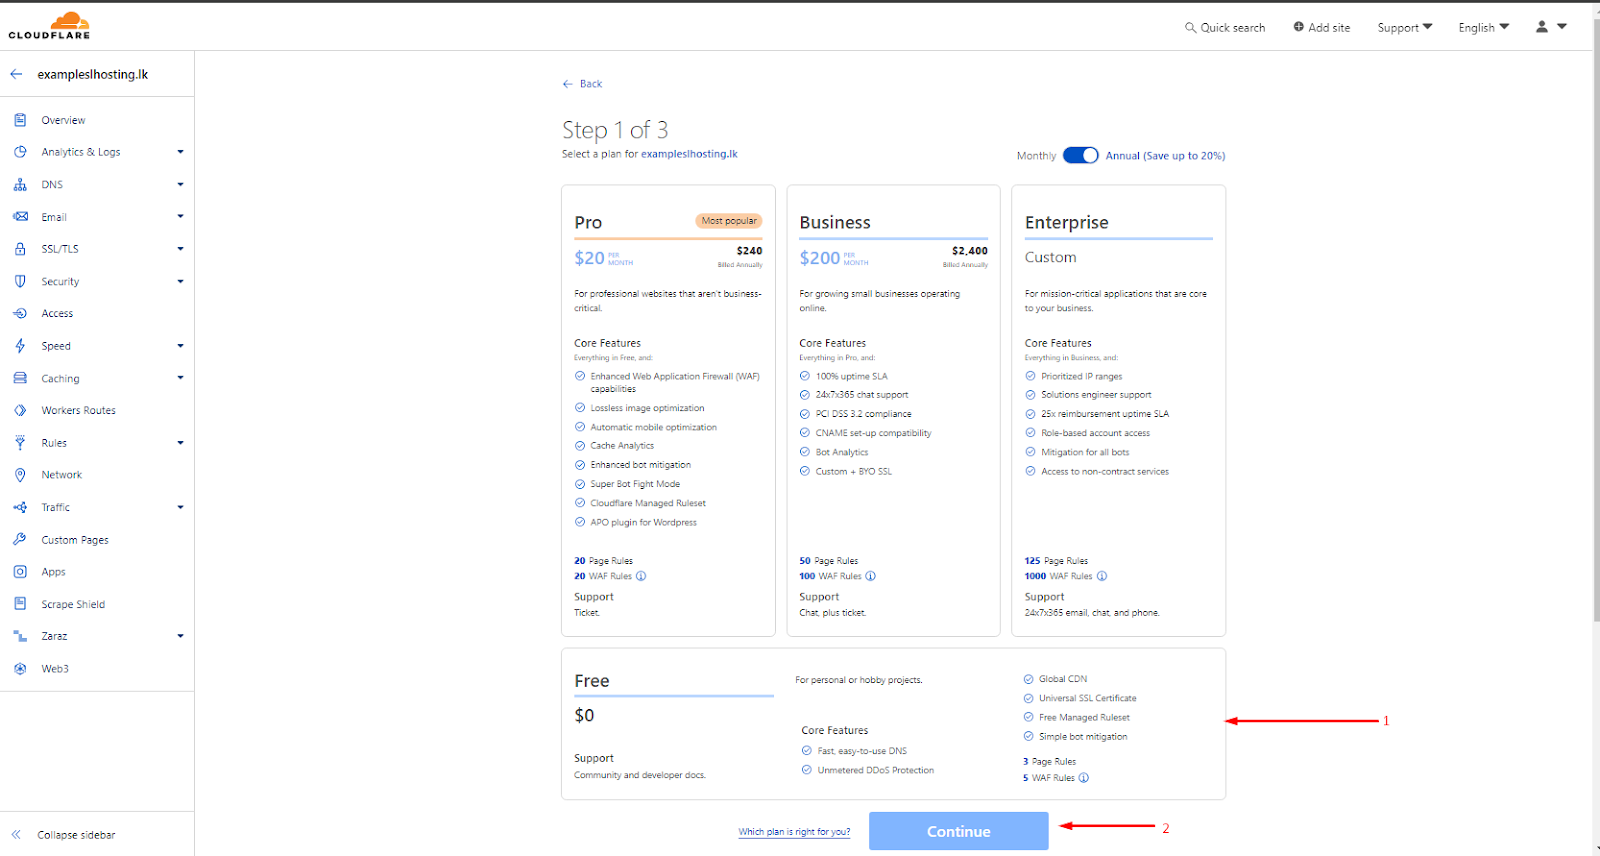Expand the Caching submenu arrow
Viewport: 1600px width, 856px height.
tap(180, 378)
